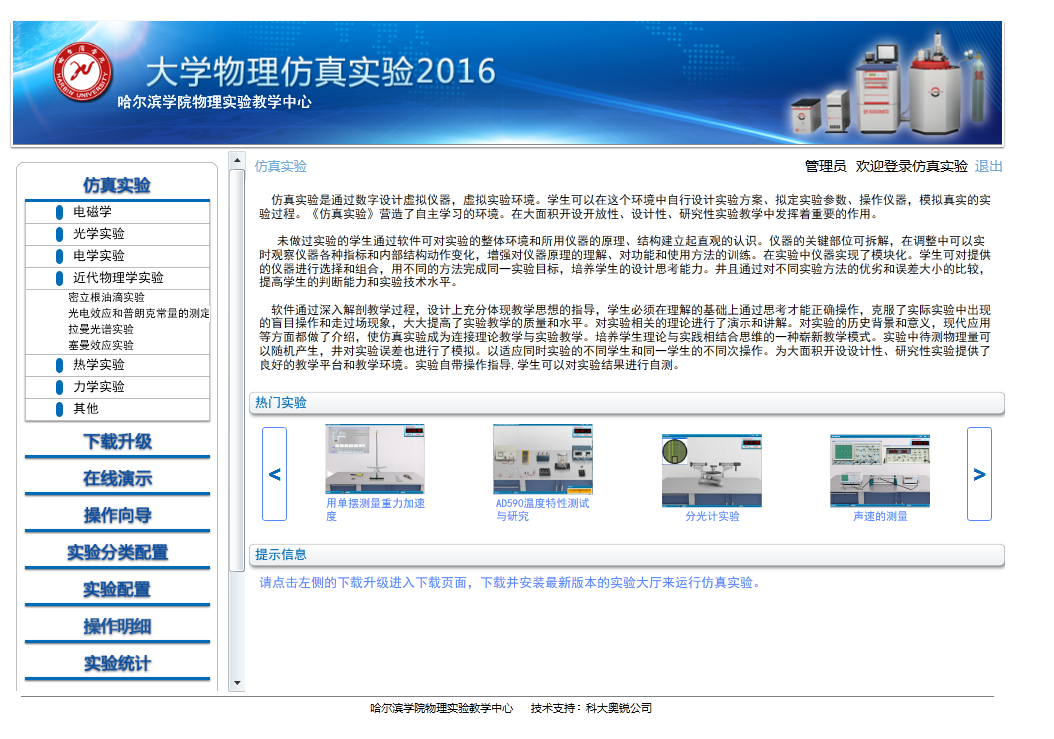Expand the 电学实验 category
1054x739 pixels.
tap(98, 256)
